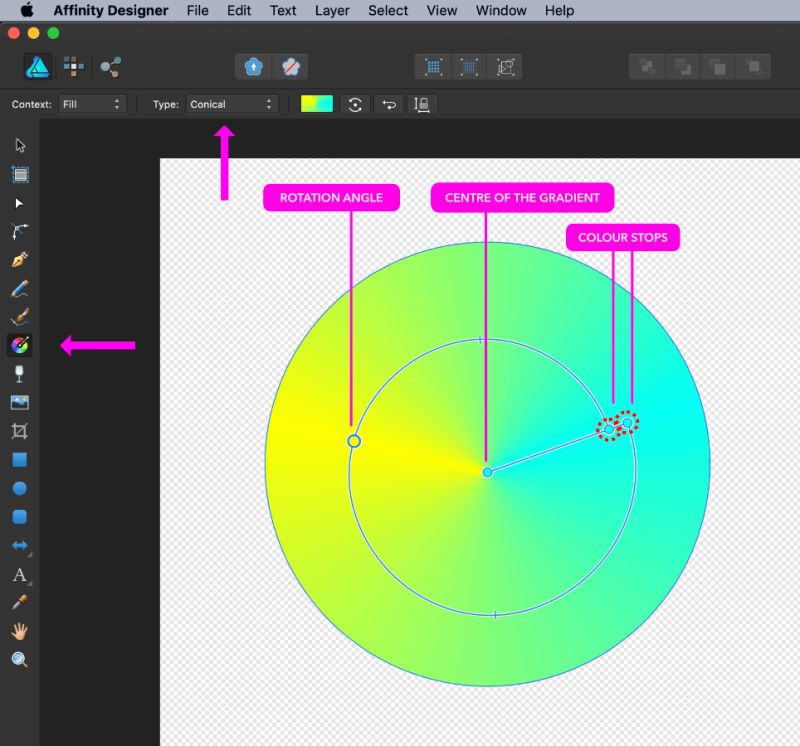Select the Colour Picker tool
The height and width of the screenshot is (746, 800).
20,600
